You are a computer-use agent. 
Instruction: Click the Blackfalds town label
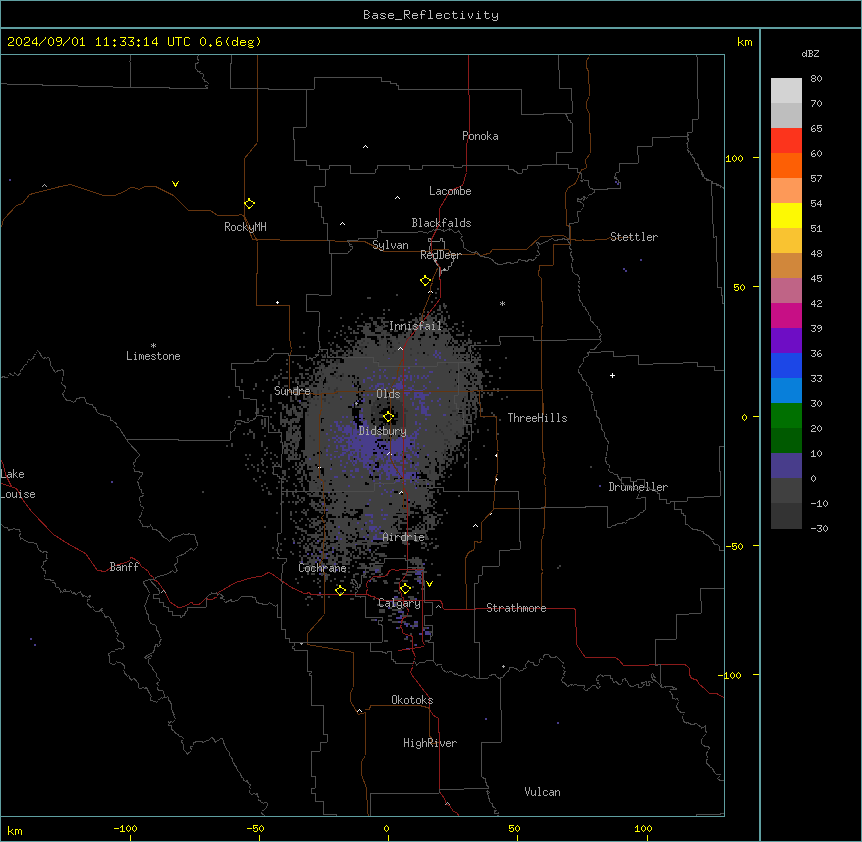[x=441, y=223]
